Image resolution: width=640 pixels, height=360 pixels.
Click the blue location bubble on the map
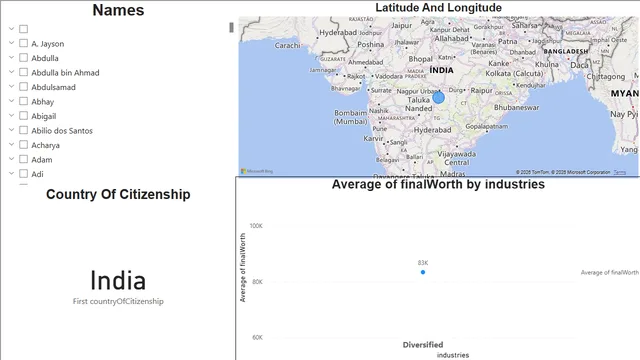[x=438, y=98]
